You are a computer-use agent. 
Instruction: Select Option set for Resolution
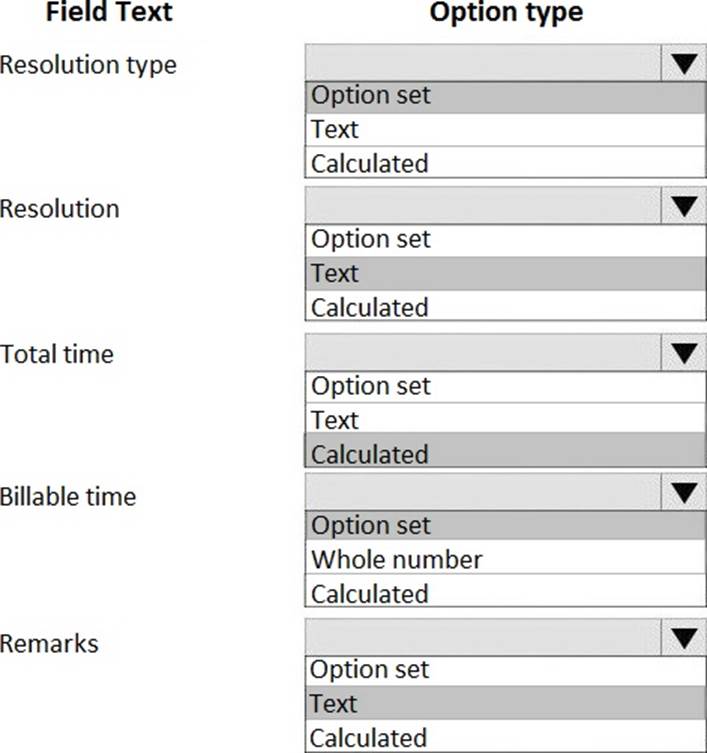[x=506, y=241]
